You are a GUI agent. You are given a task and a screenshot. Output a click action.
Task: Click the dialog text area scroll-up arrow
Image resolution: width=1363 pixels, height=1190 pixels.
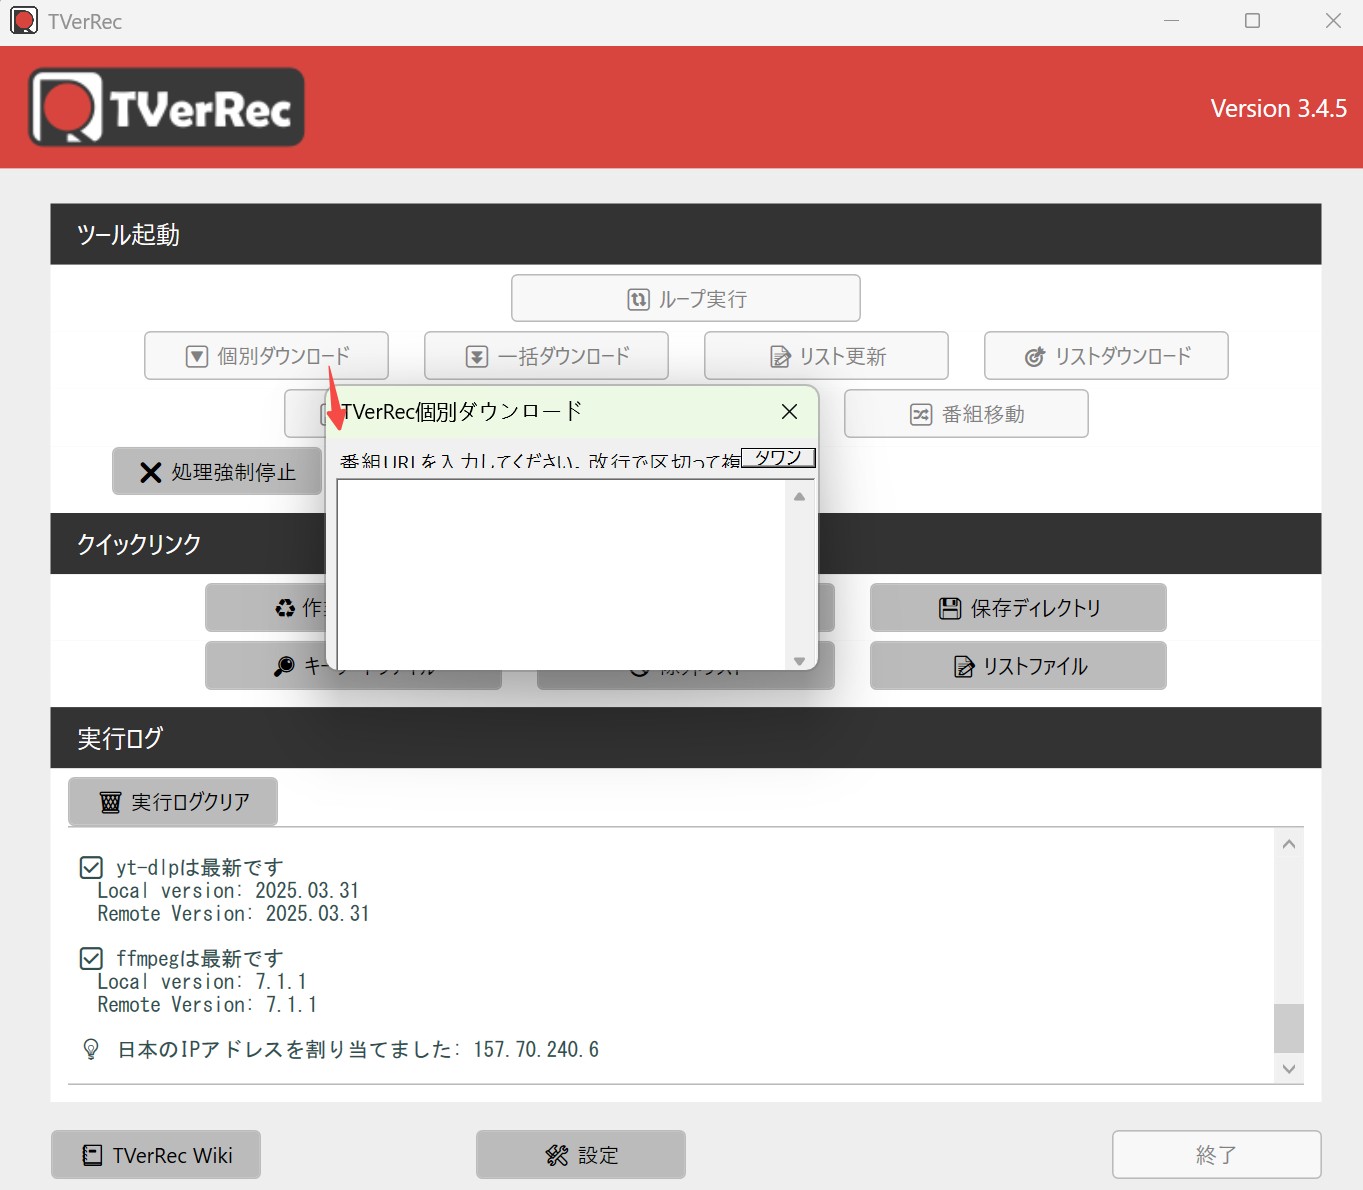799,496
